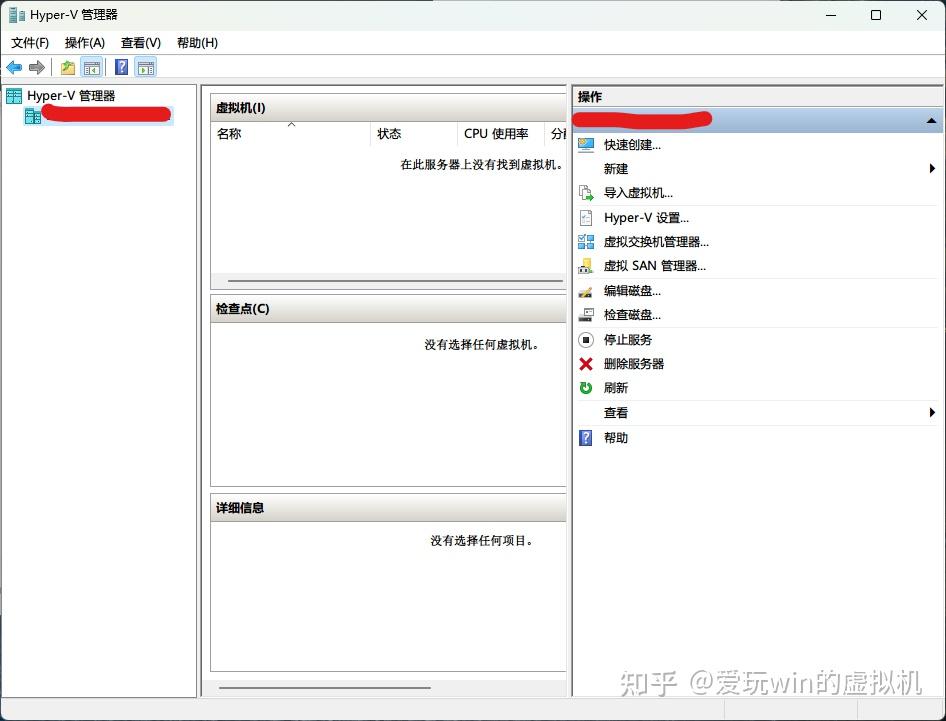This screenshot has height=721, width=946.
Task: Click 帮助 at the bottom of Actions
Action: (x=615, y=437)
